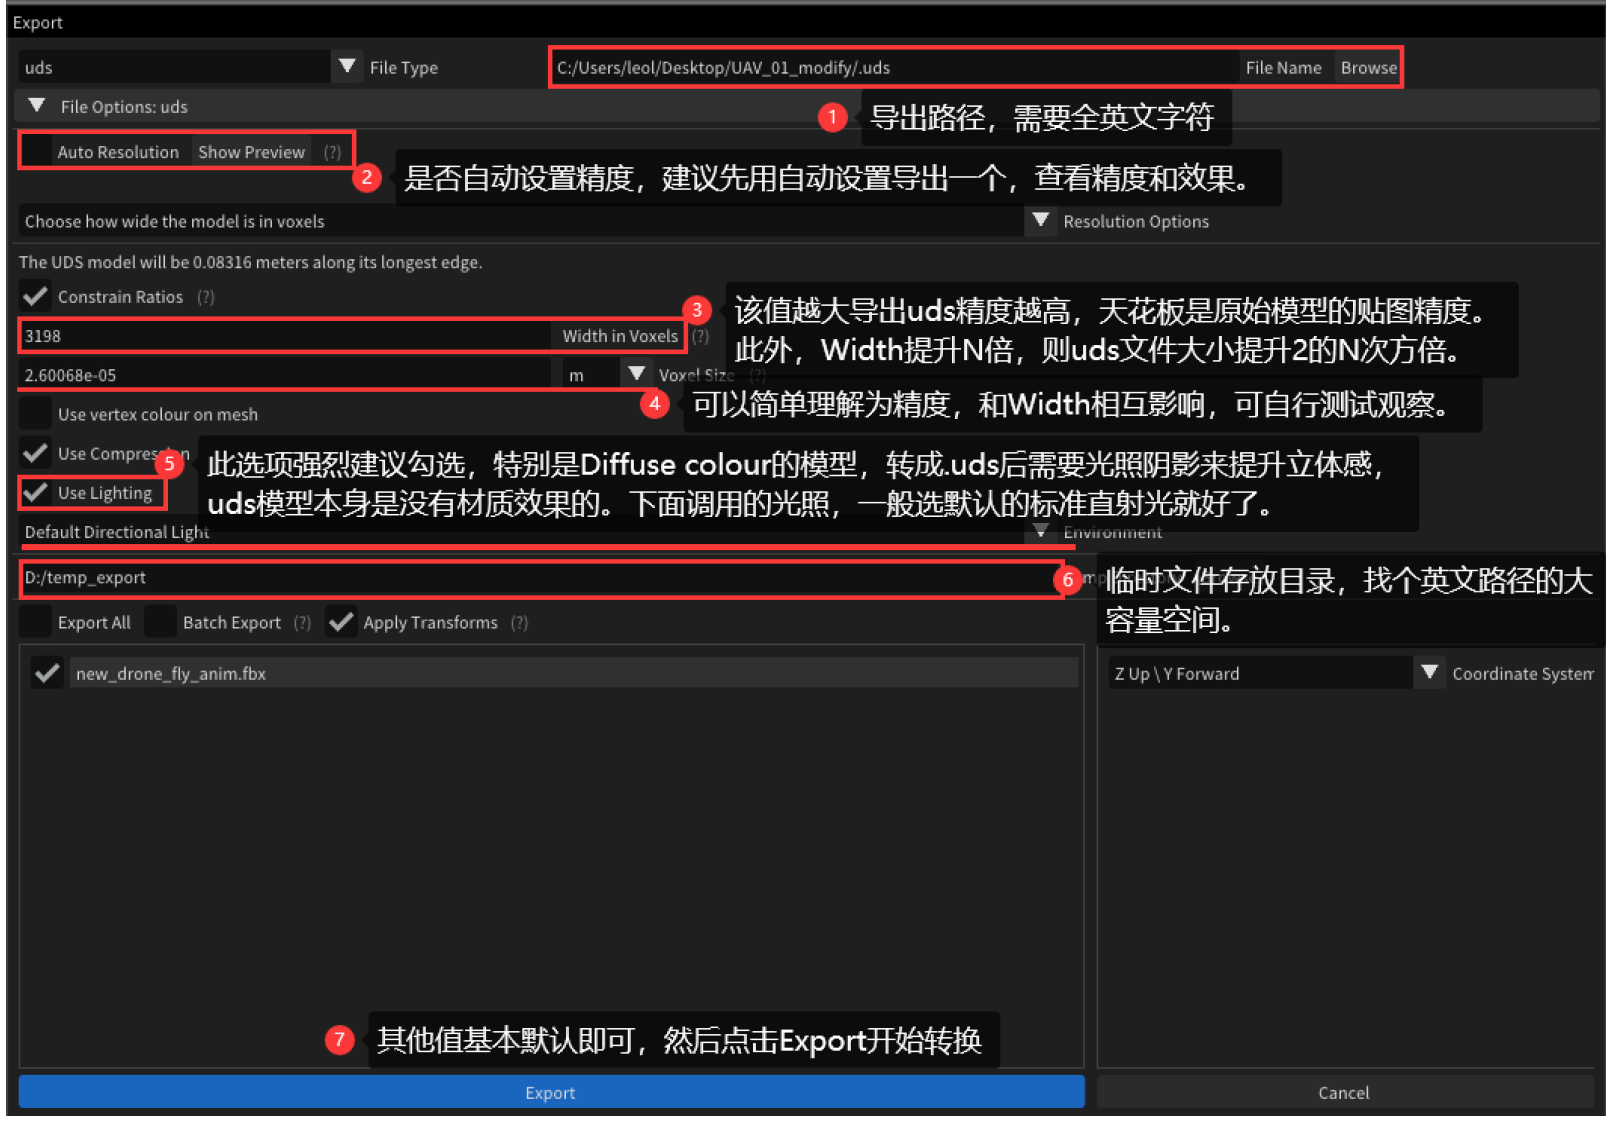
Task: Click the Export button
Action: pos(551,1092)
